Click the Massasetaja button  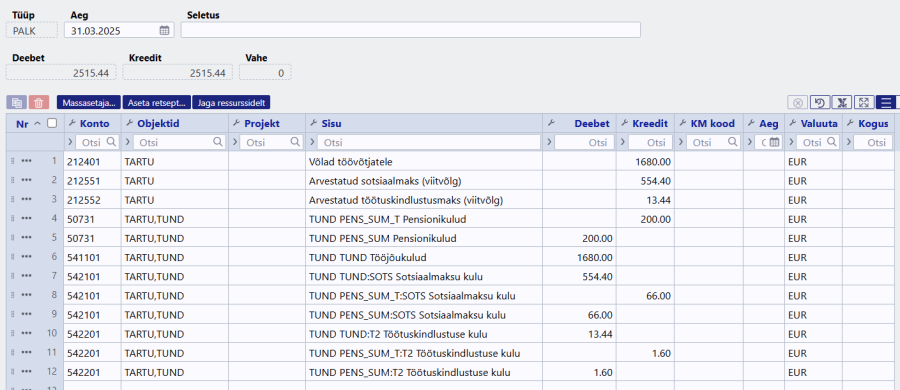(x=89, y=103)
